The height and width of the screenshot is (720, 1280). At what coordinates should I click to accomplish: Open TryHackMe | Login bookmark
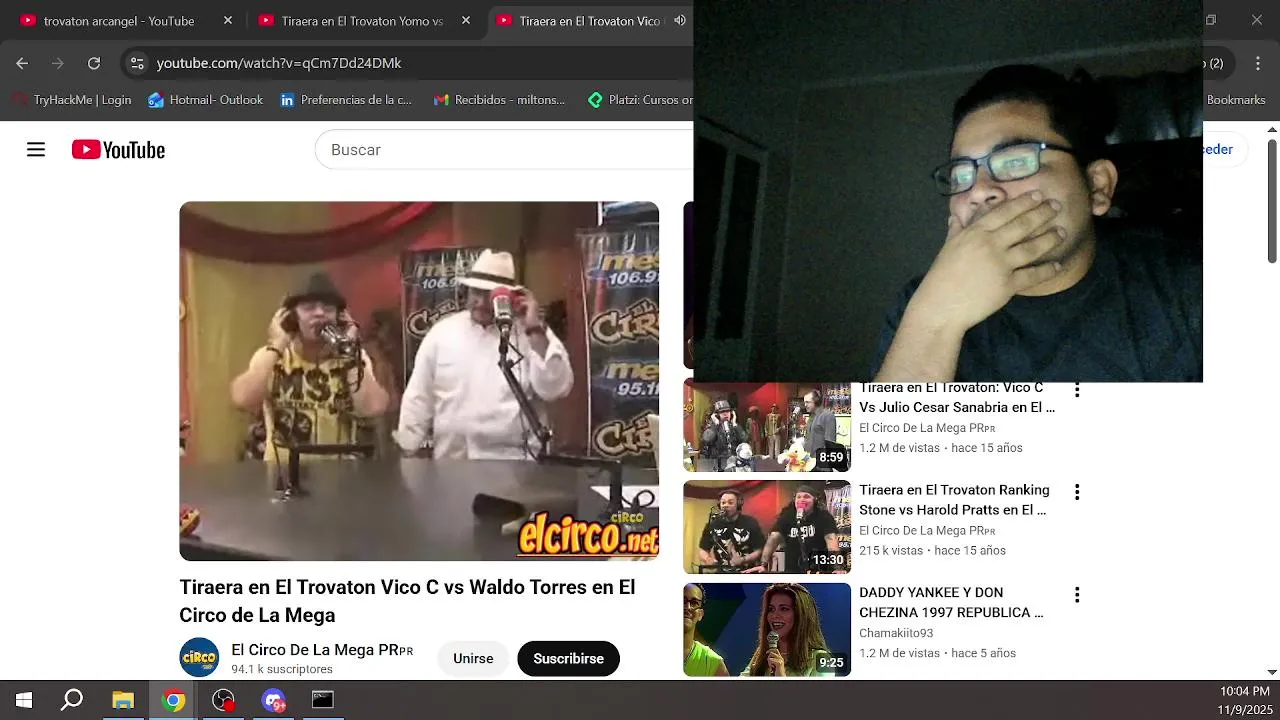72,100
